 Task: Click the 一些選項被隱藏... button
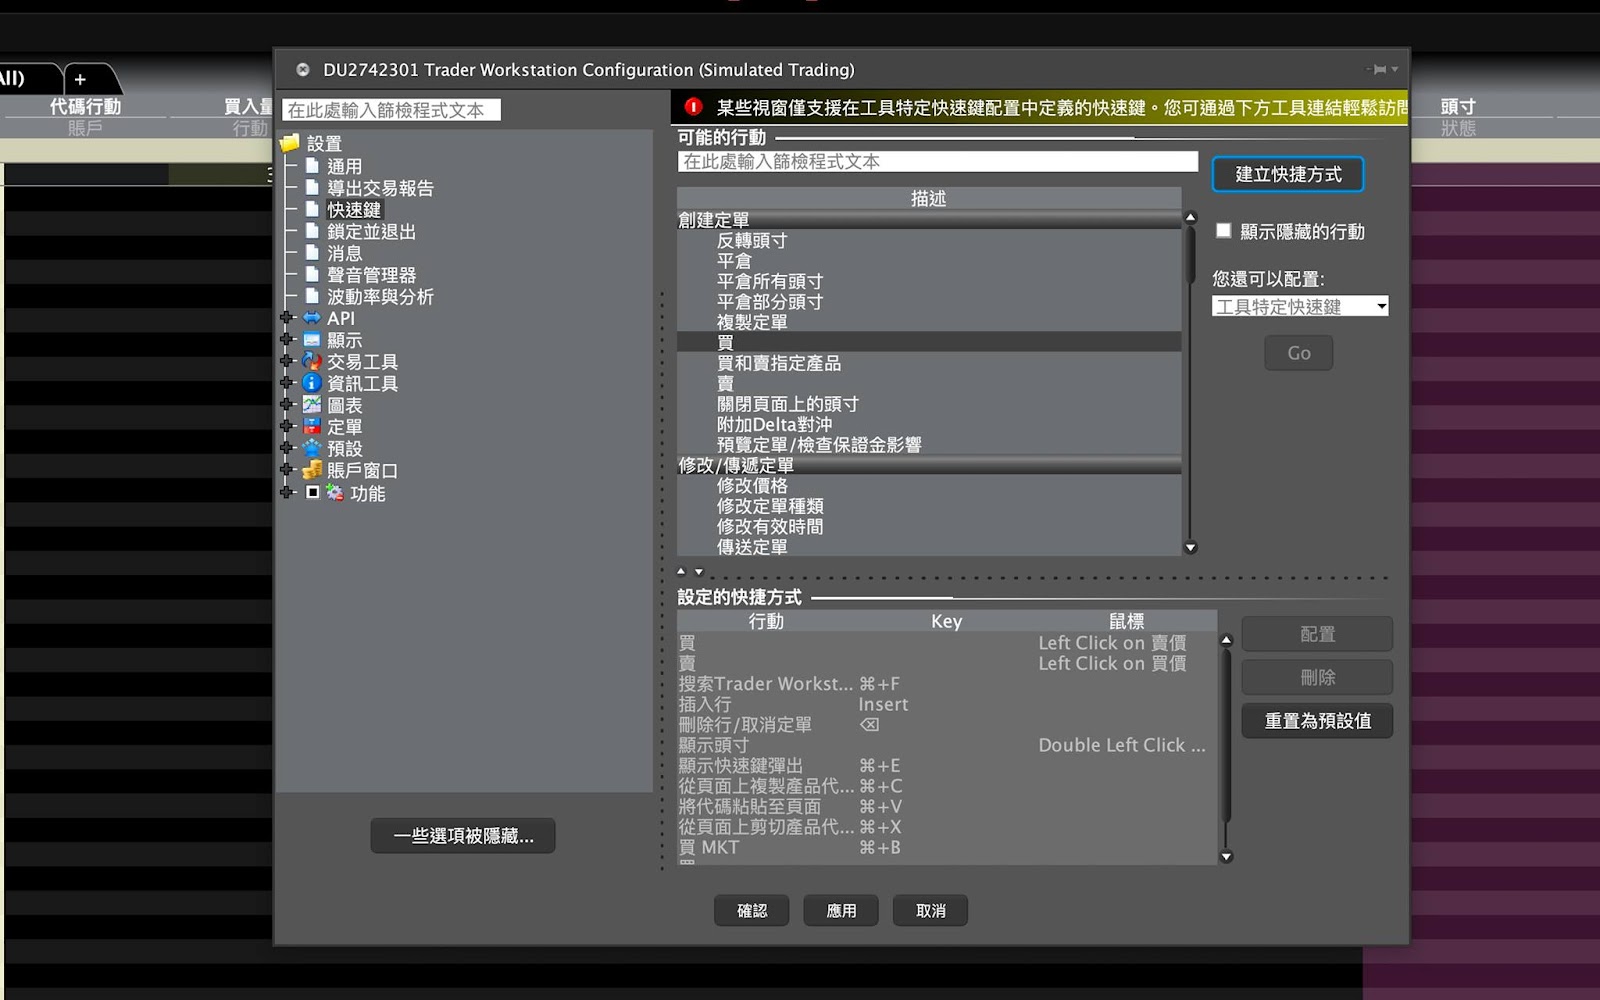[x=463, y=835]
